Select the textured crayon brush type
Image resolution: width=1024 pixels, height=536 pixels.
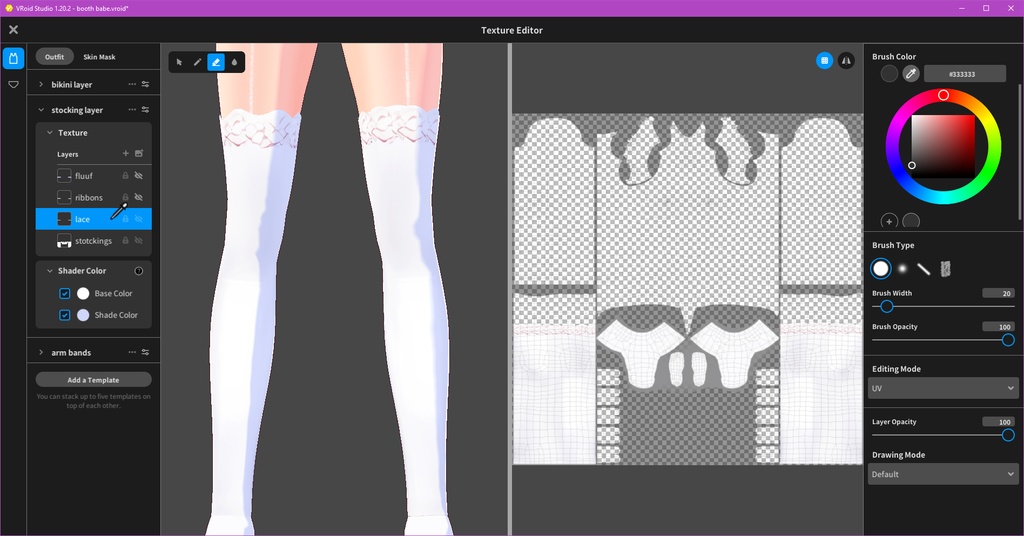tap(945, 268)
